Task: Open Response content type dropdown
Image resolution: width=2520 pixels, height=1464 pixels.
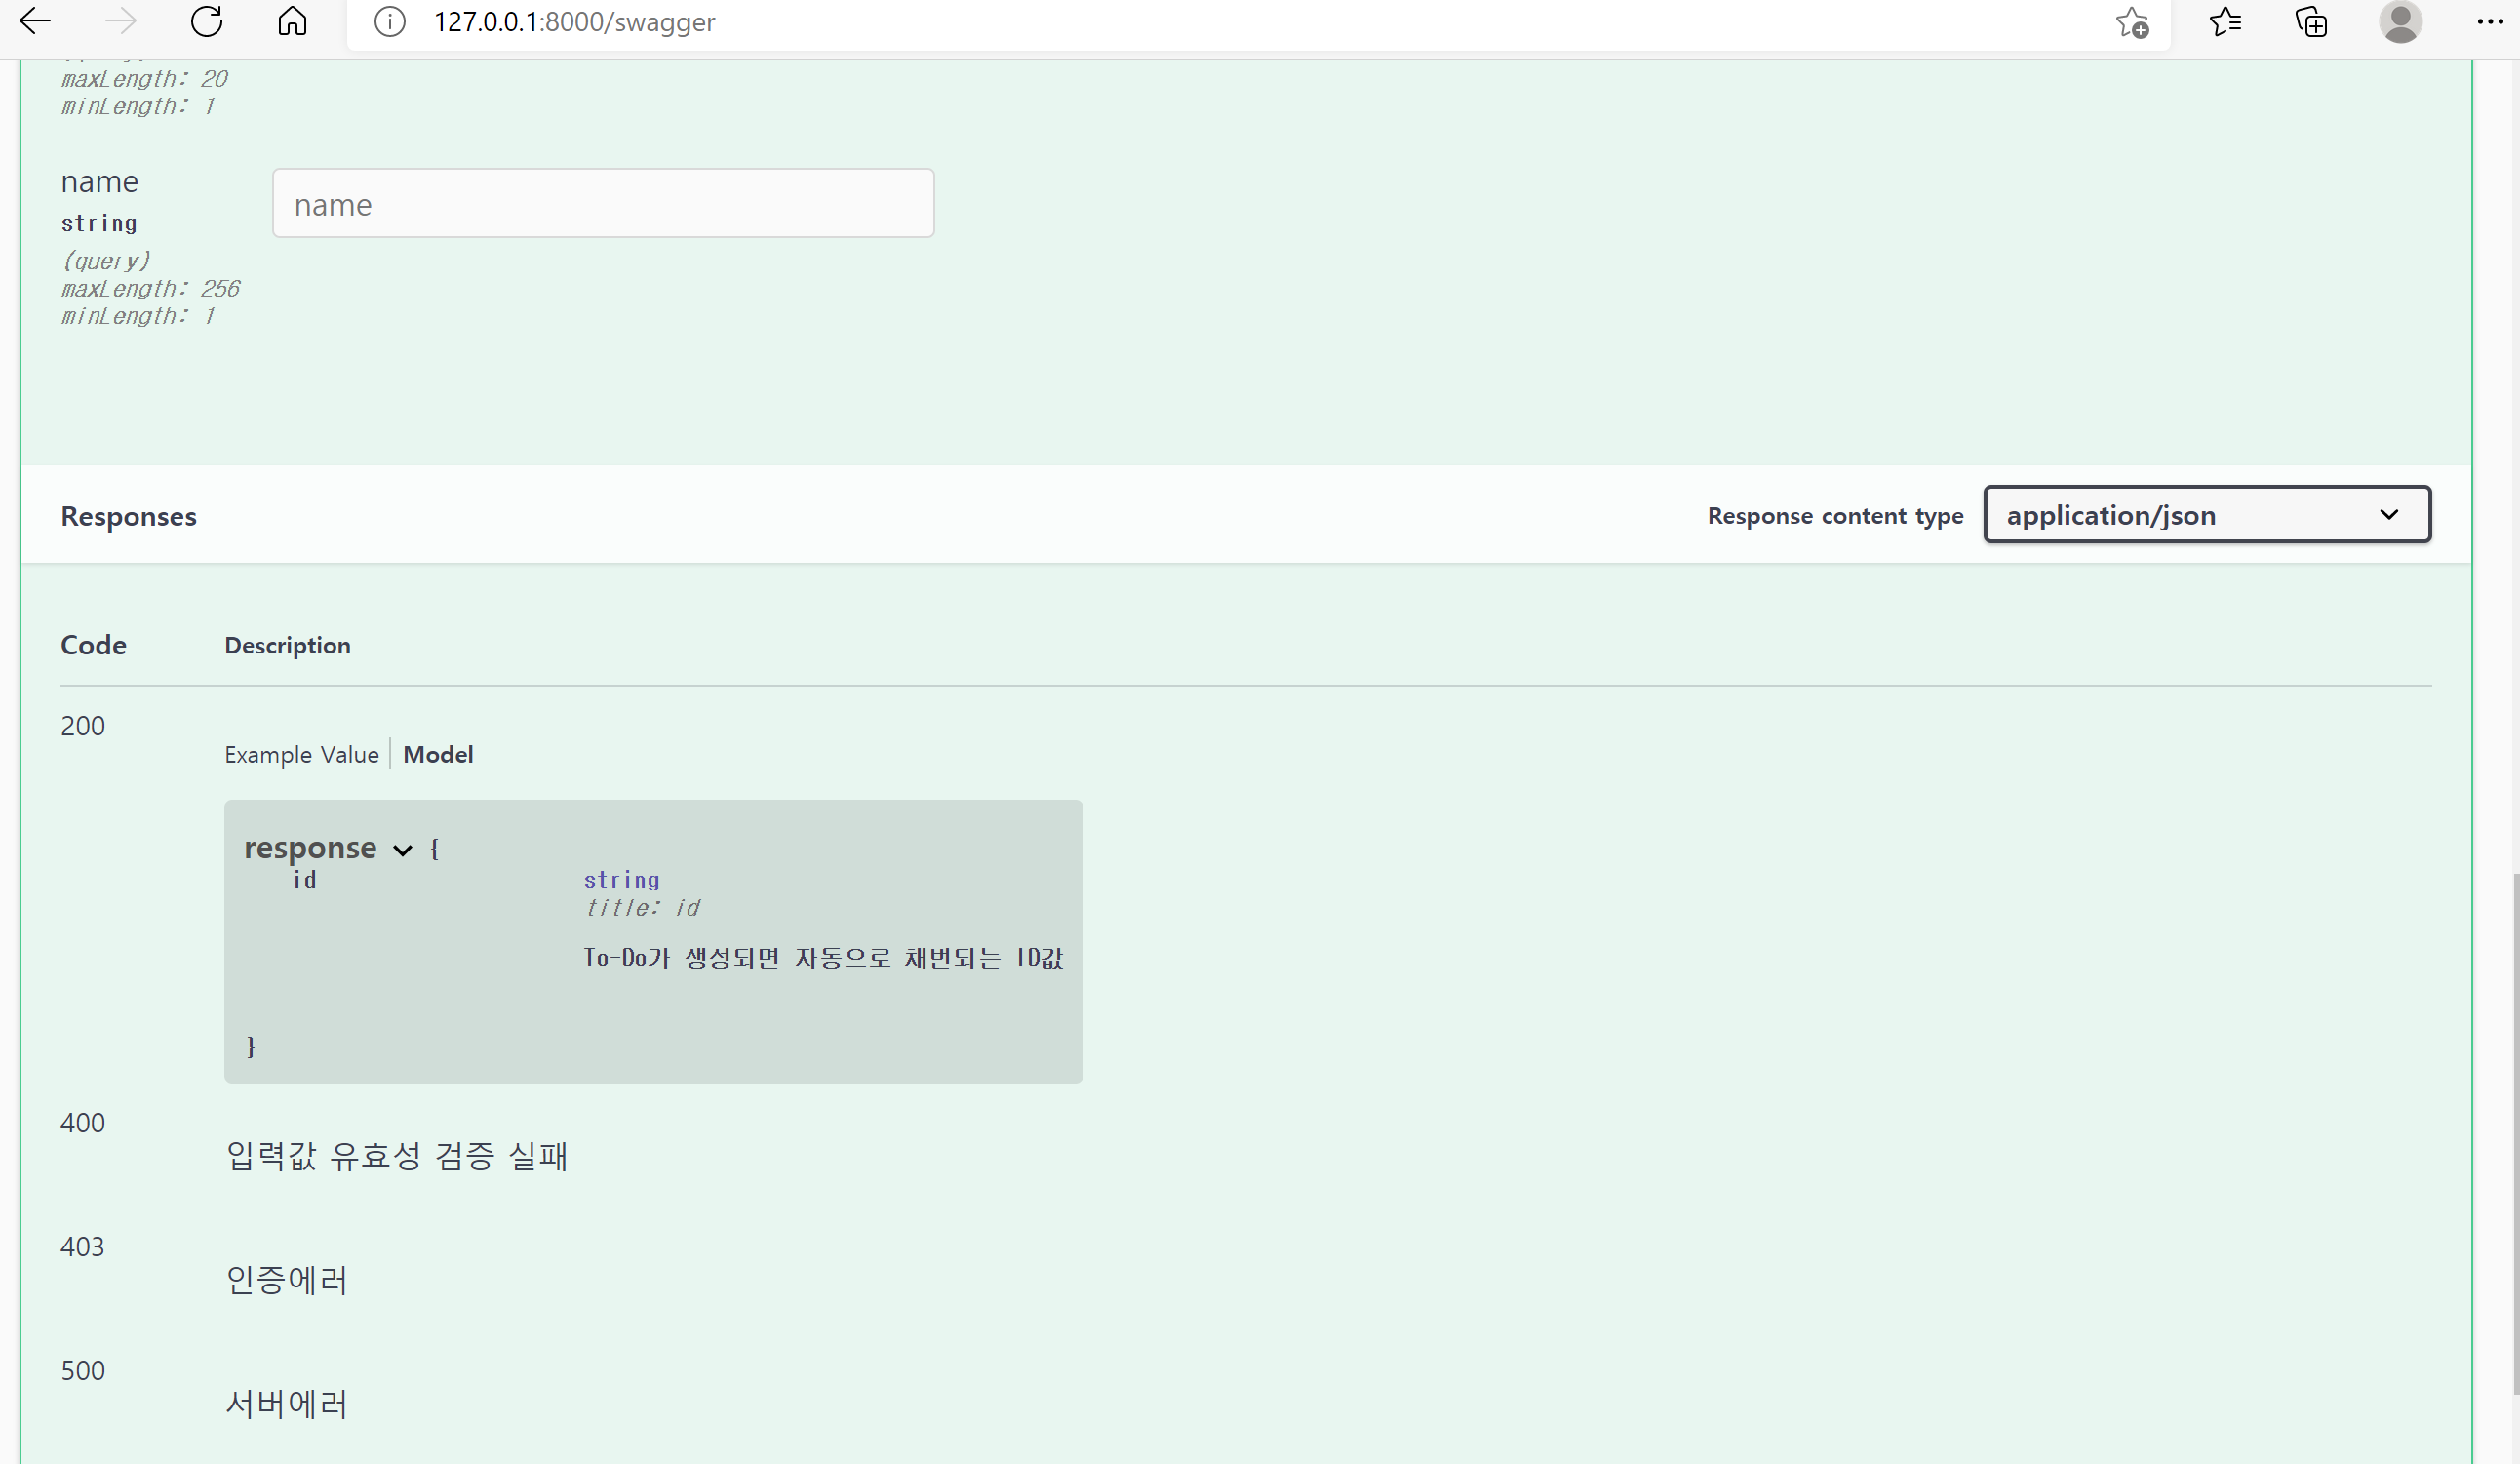Action: click(2207, 515)
